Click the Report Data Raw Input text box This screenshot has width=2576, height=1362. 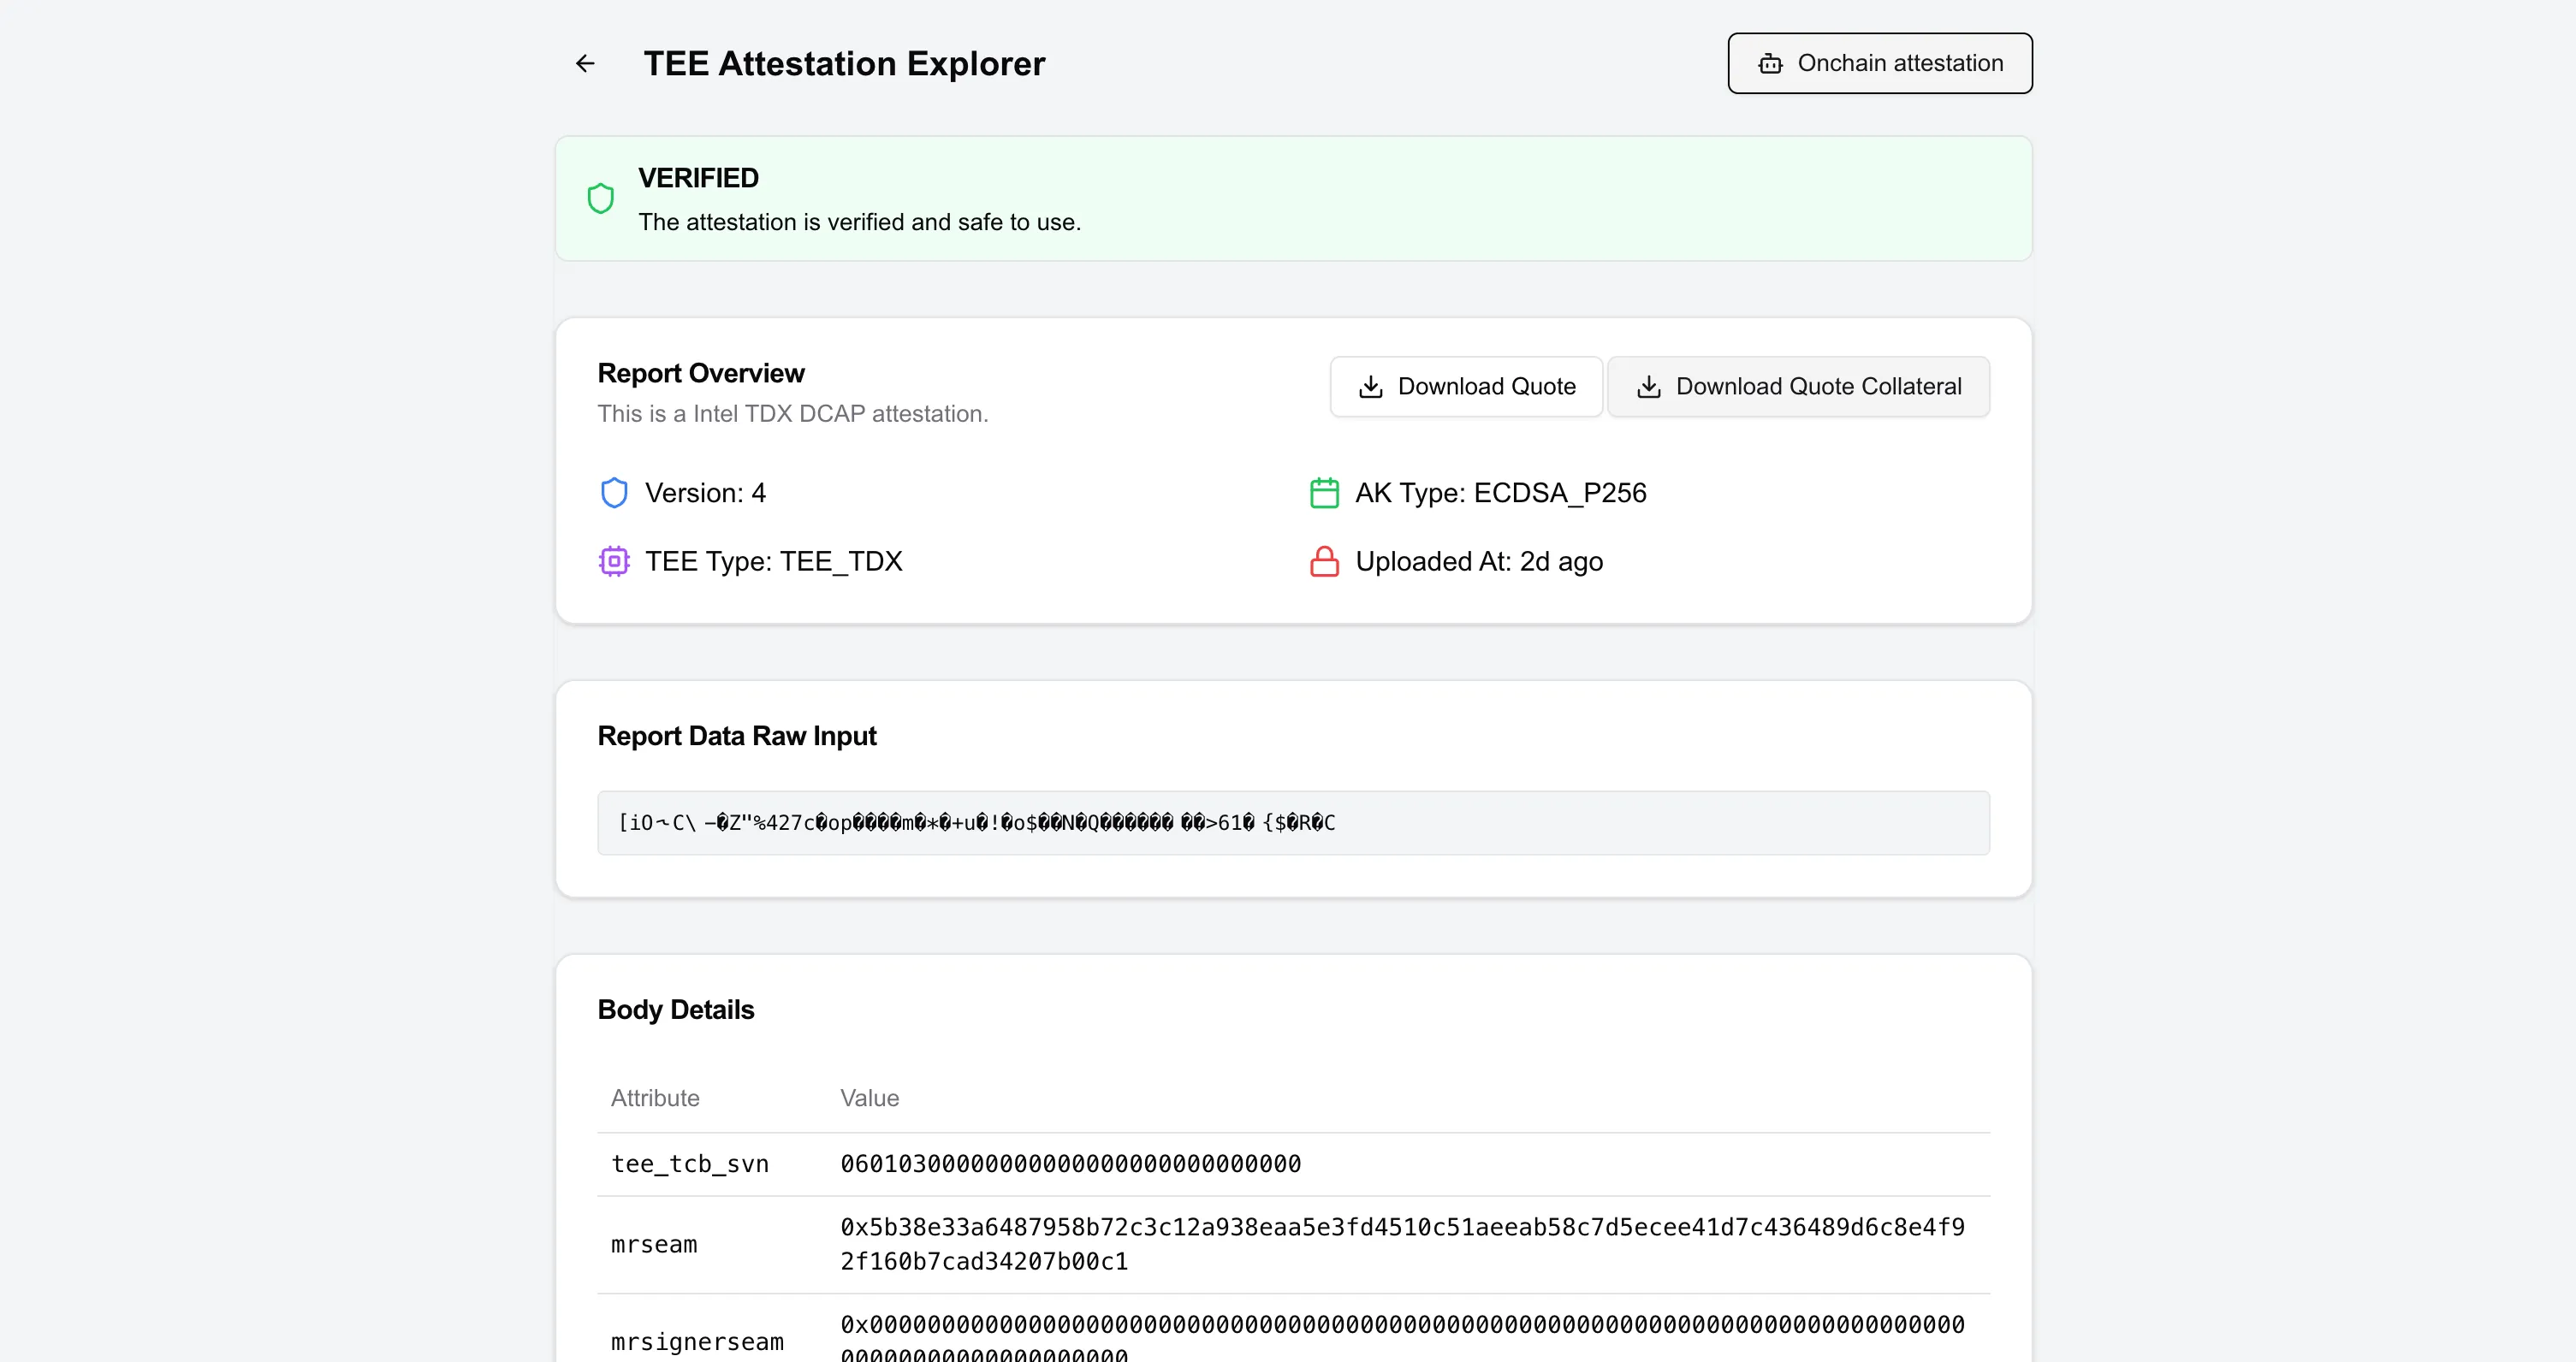[x=1292, y=823]
